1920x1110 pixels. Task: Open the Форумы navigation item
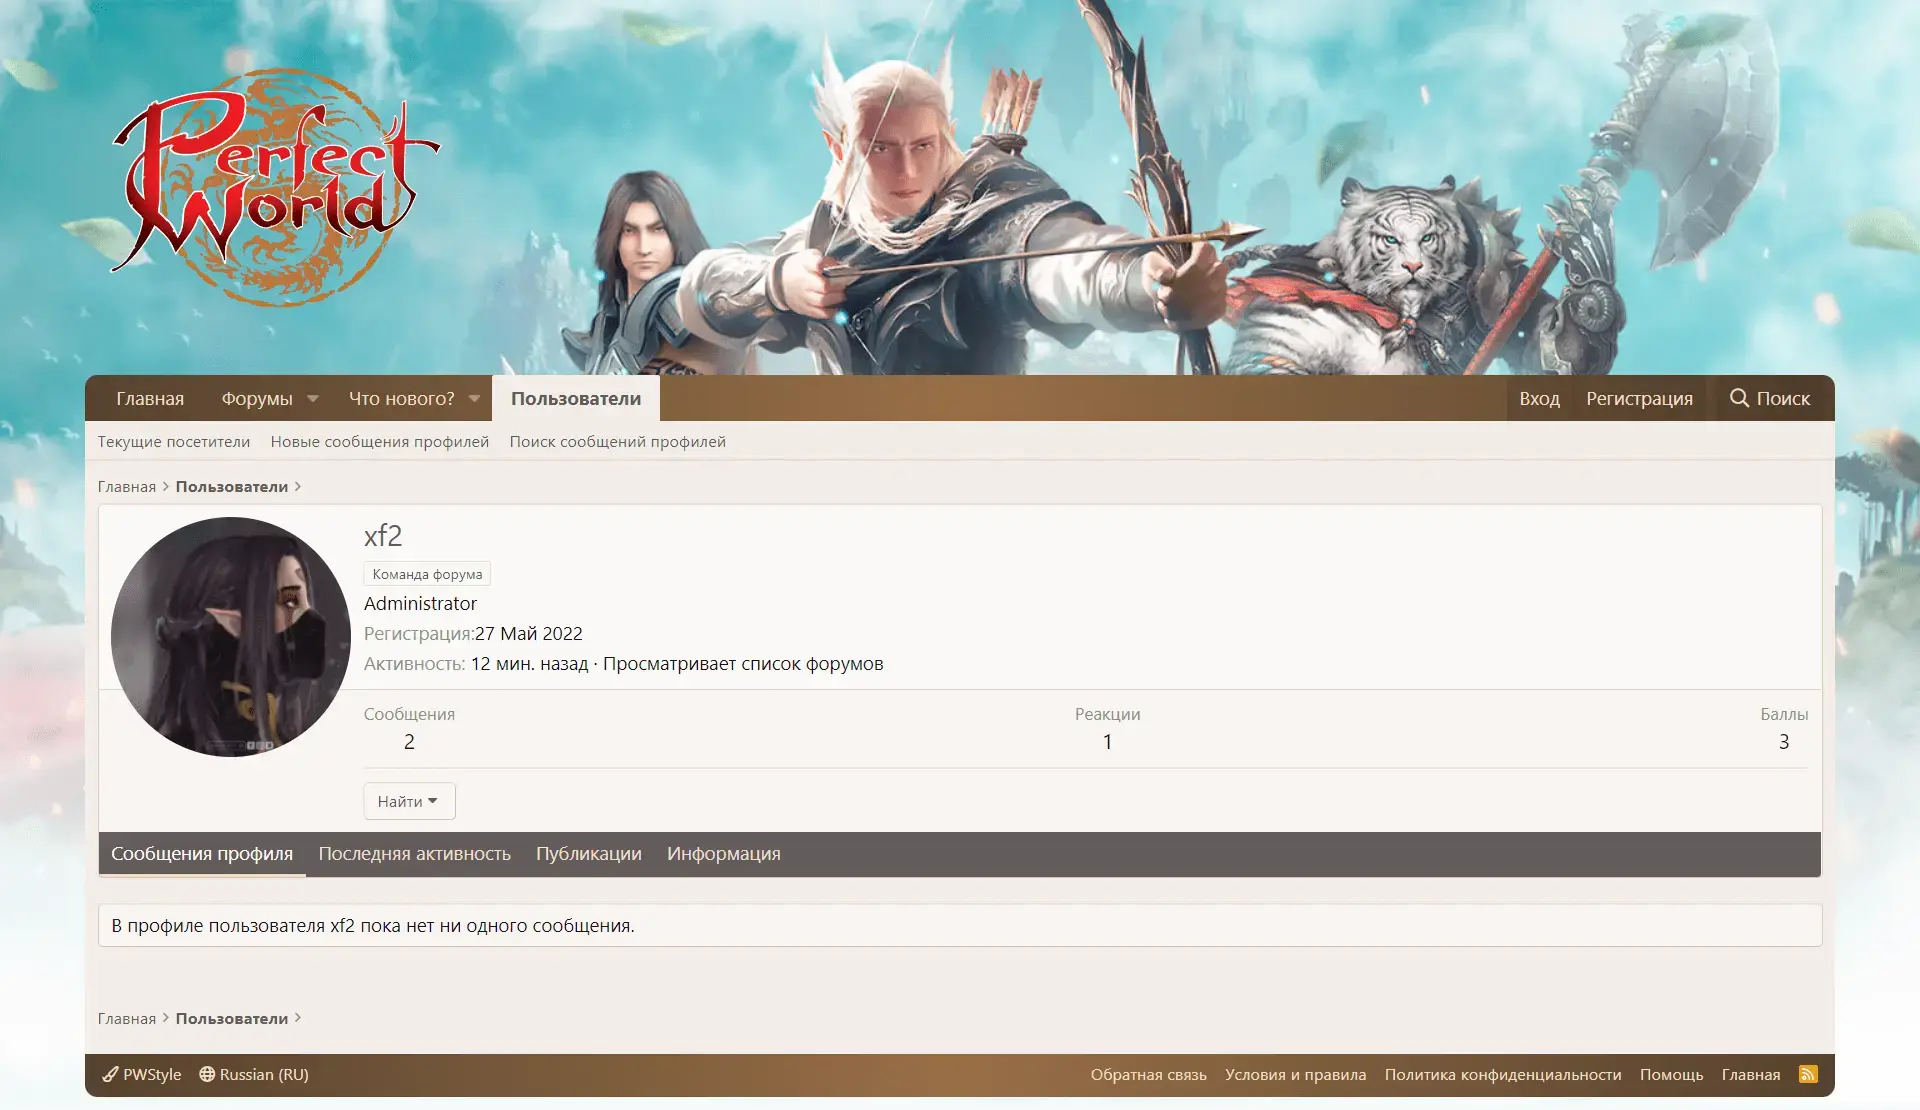tap(257, 398)
